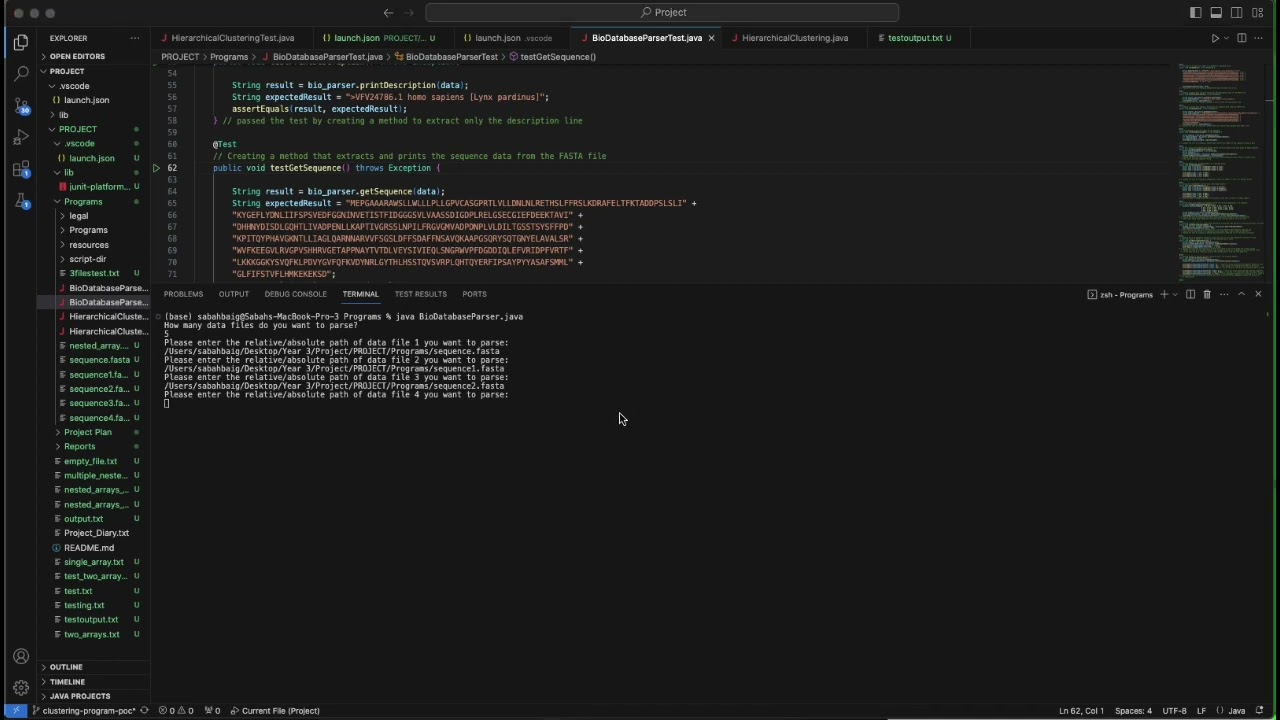Open the run options dropdown arrow
1280x720 pixels.
pyautogui.click(x=1225, y=38)
